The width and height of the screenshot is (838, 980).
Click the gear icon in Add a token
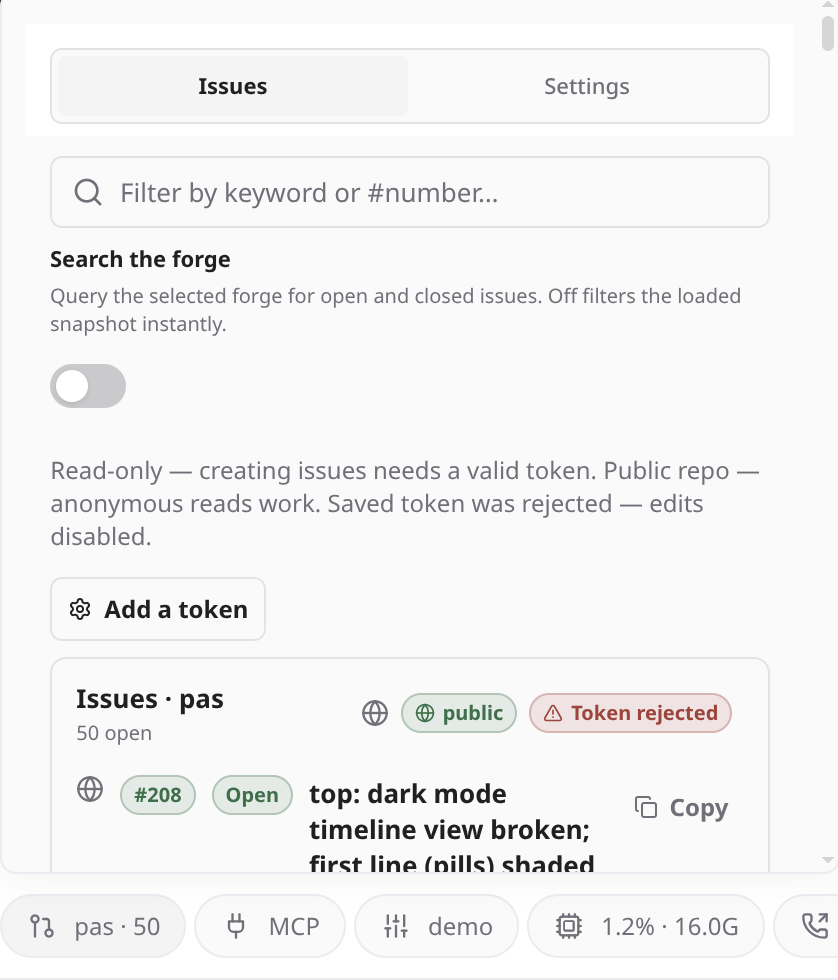(x=80, y=609)
